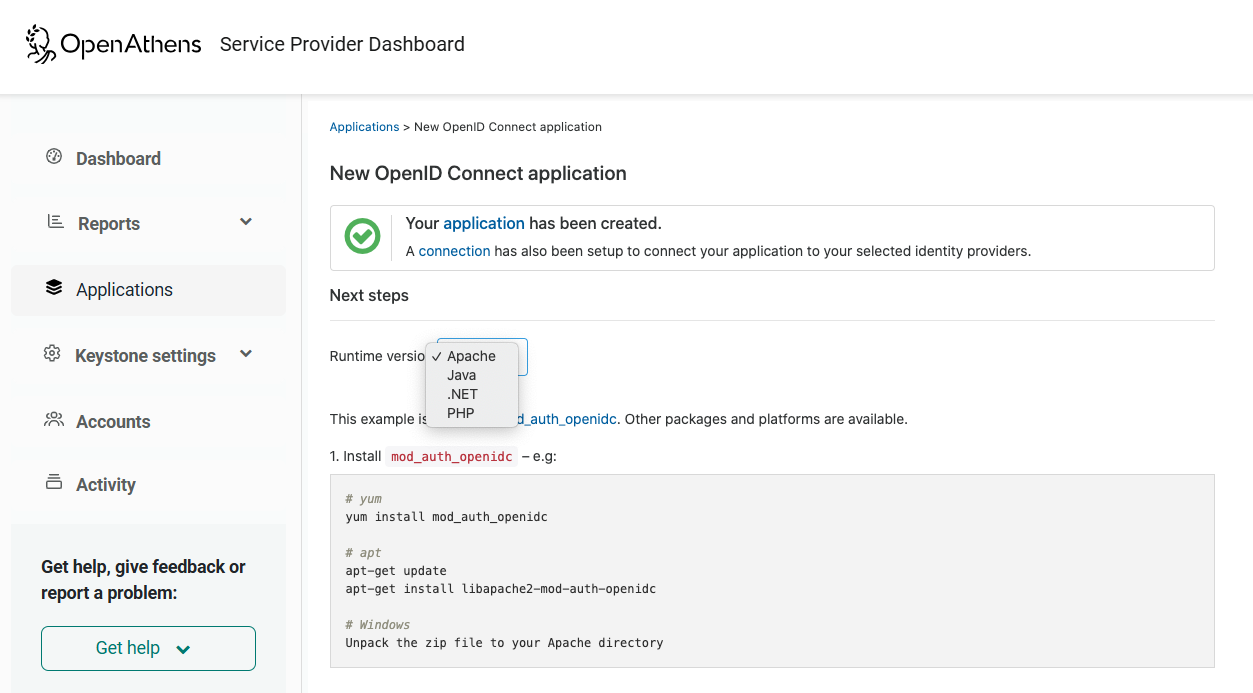Open Dashboard via its dial icon
Screen dimensions: 1253x693
point(52,157)
